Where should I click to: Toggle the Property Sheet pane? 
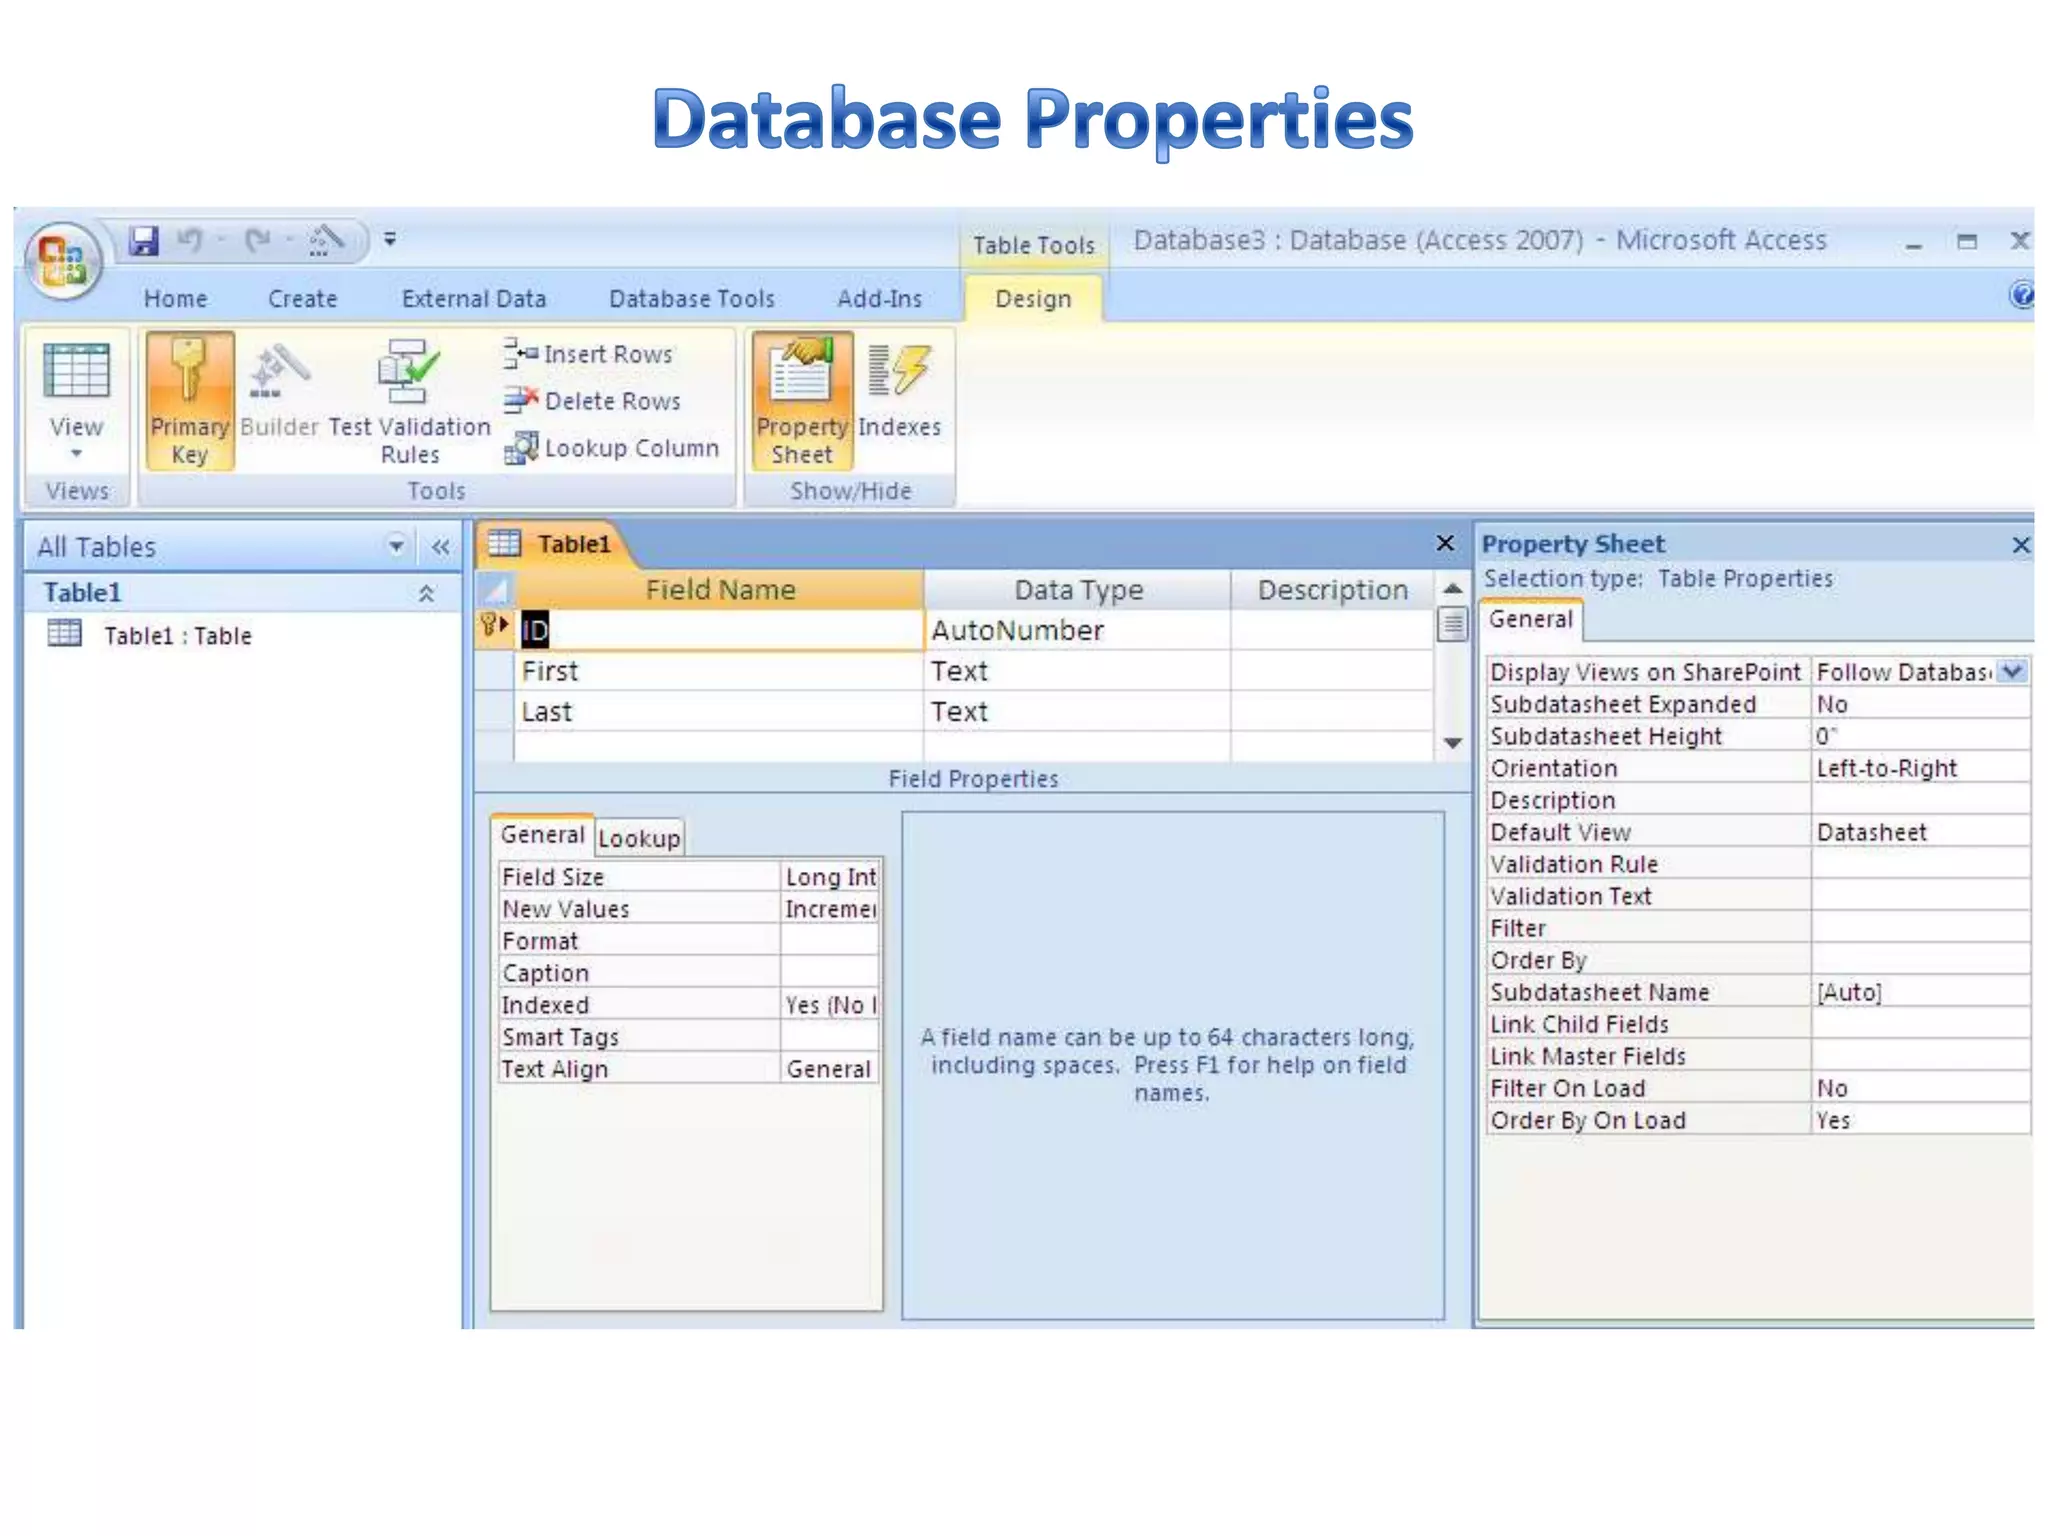pyautogui.click(x=802, y=400)
